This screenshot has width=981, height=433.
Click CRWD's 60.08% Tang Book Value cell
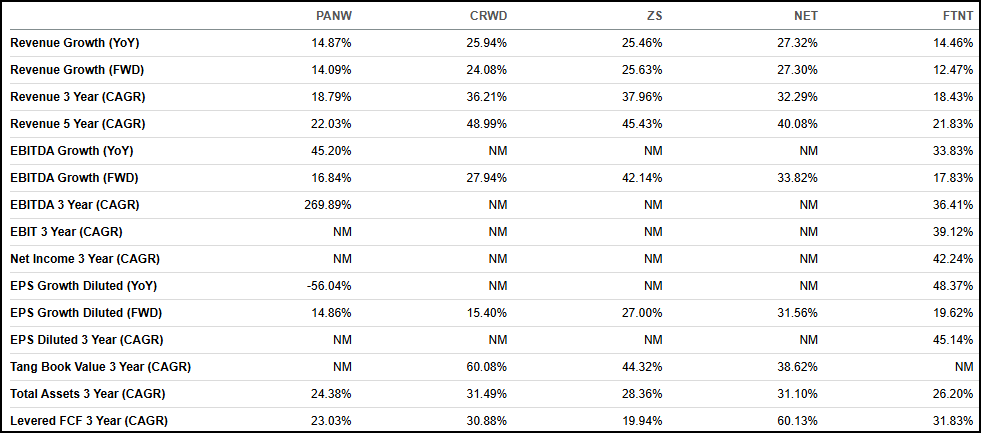(488, 366)
